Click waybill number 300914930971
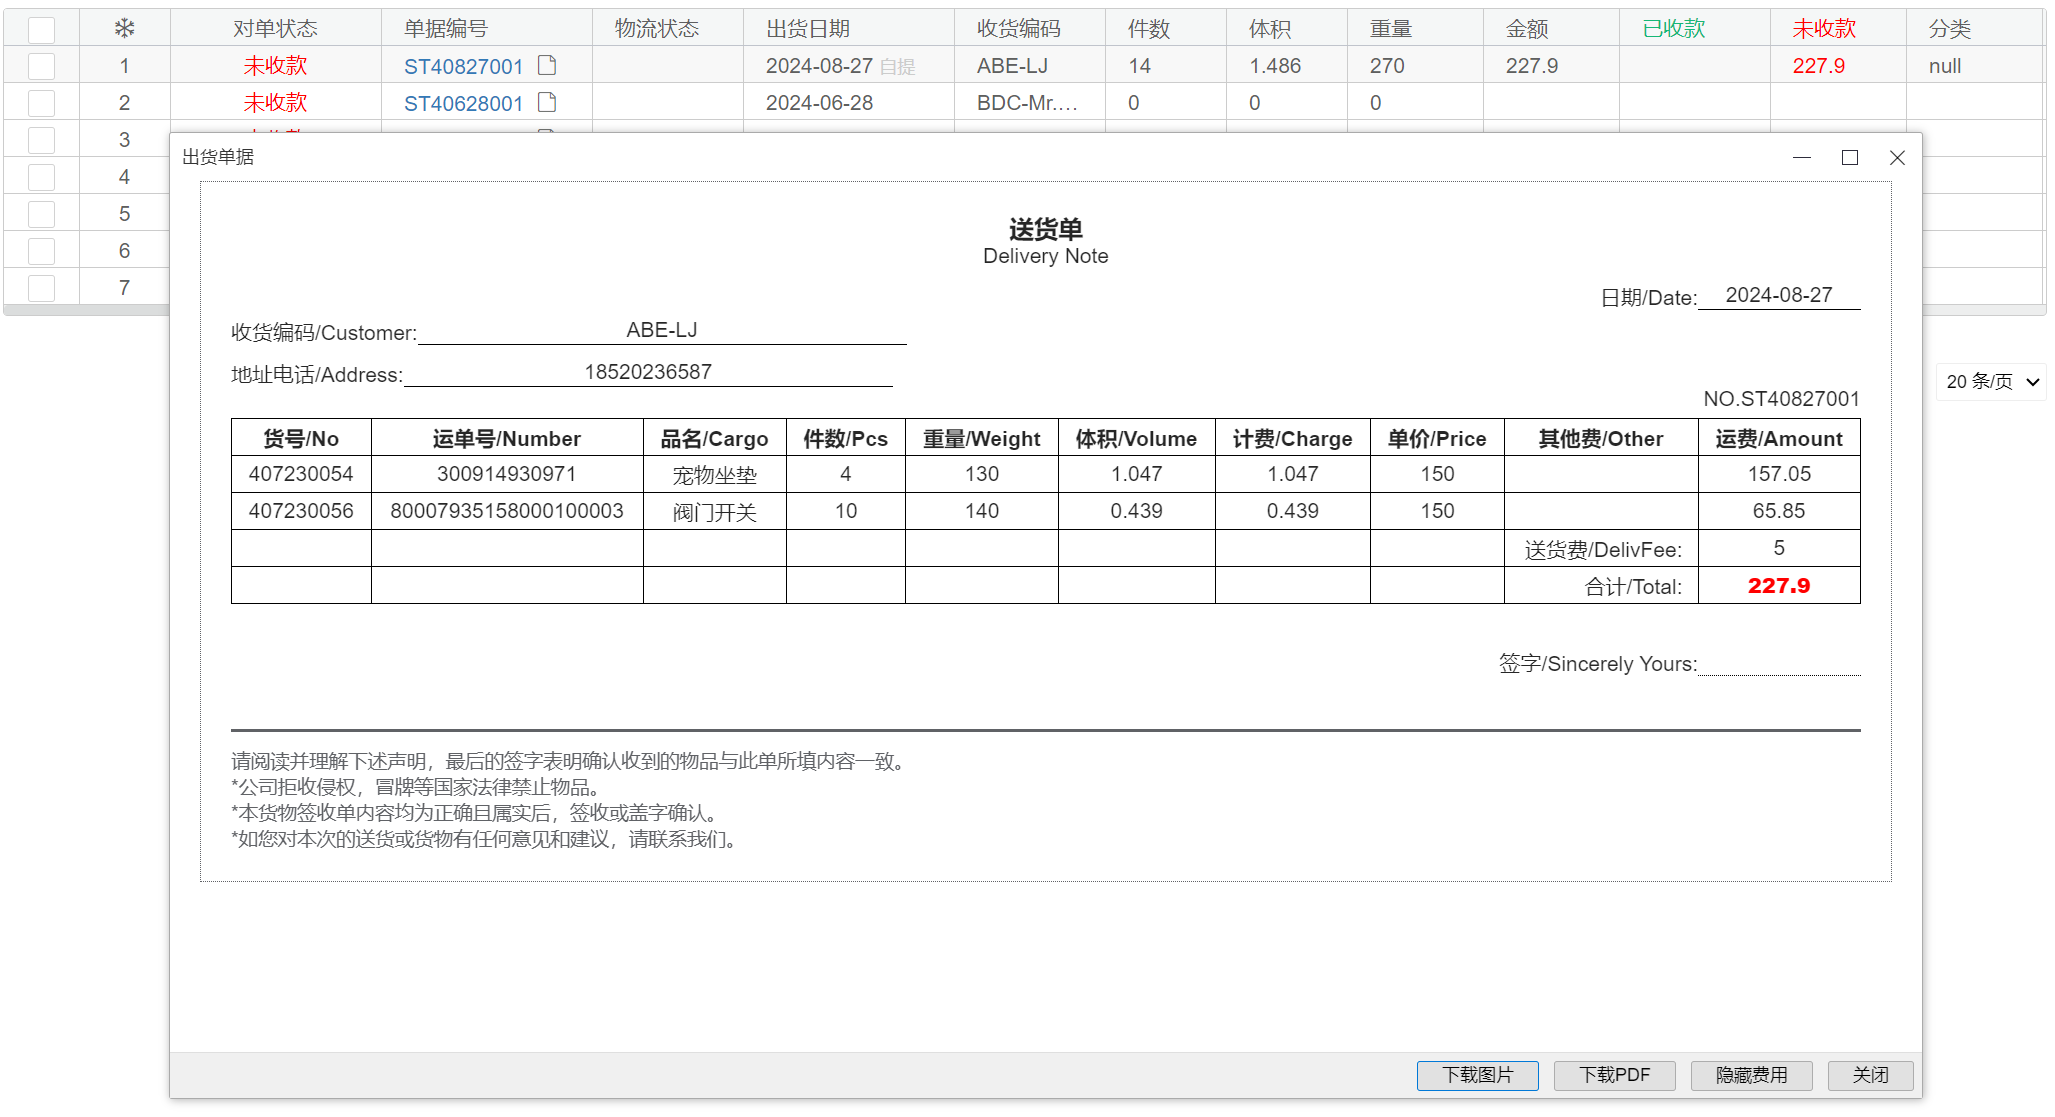Image resolution: width=2055 pixels, height=1117 pixels. click(506, 474)
